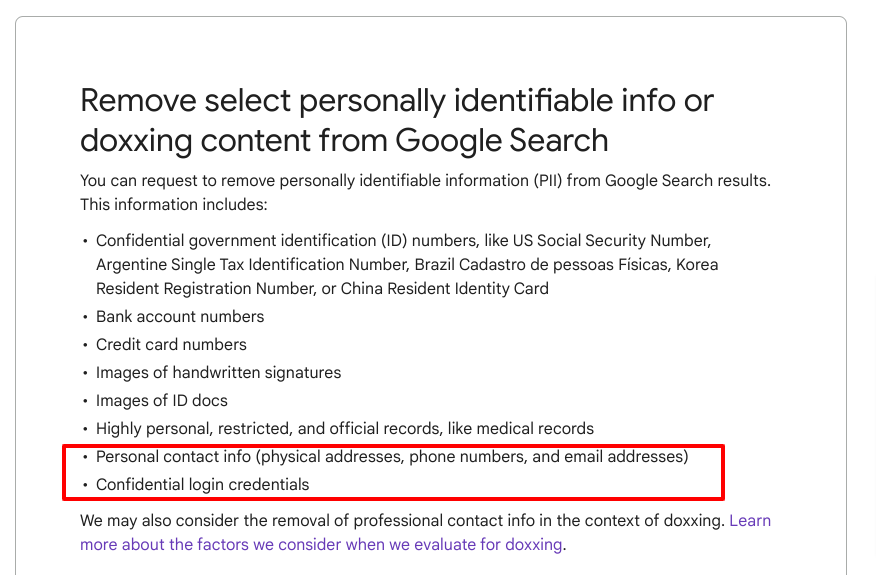Click the "China Resident Identity Card" text

coord(445,289)
